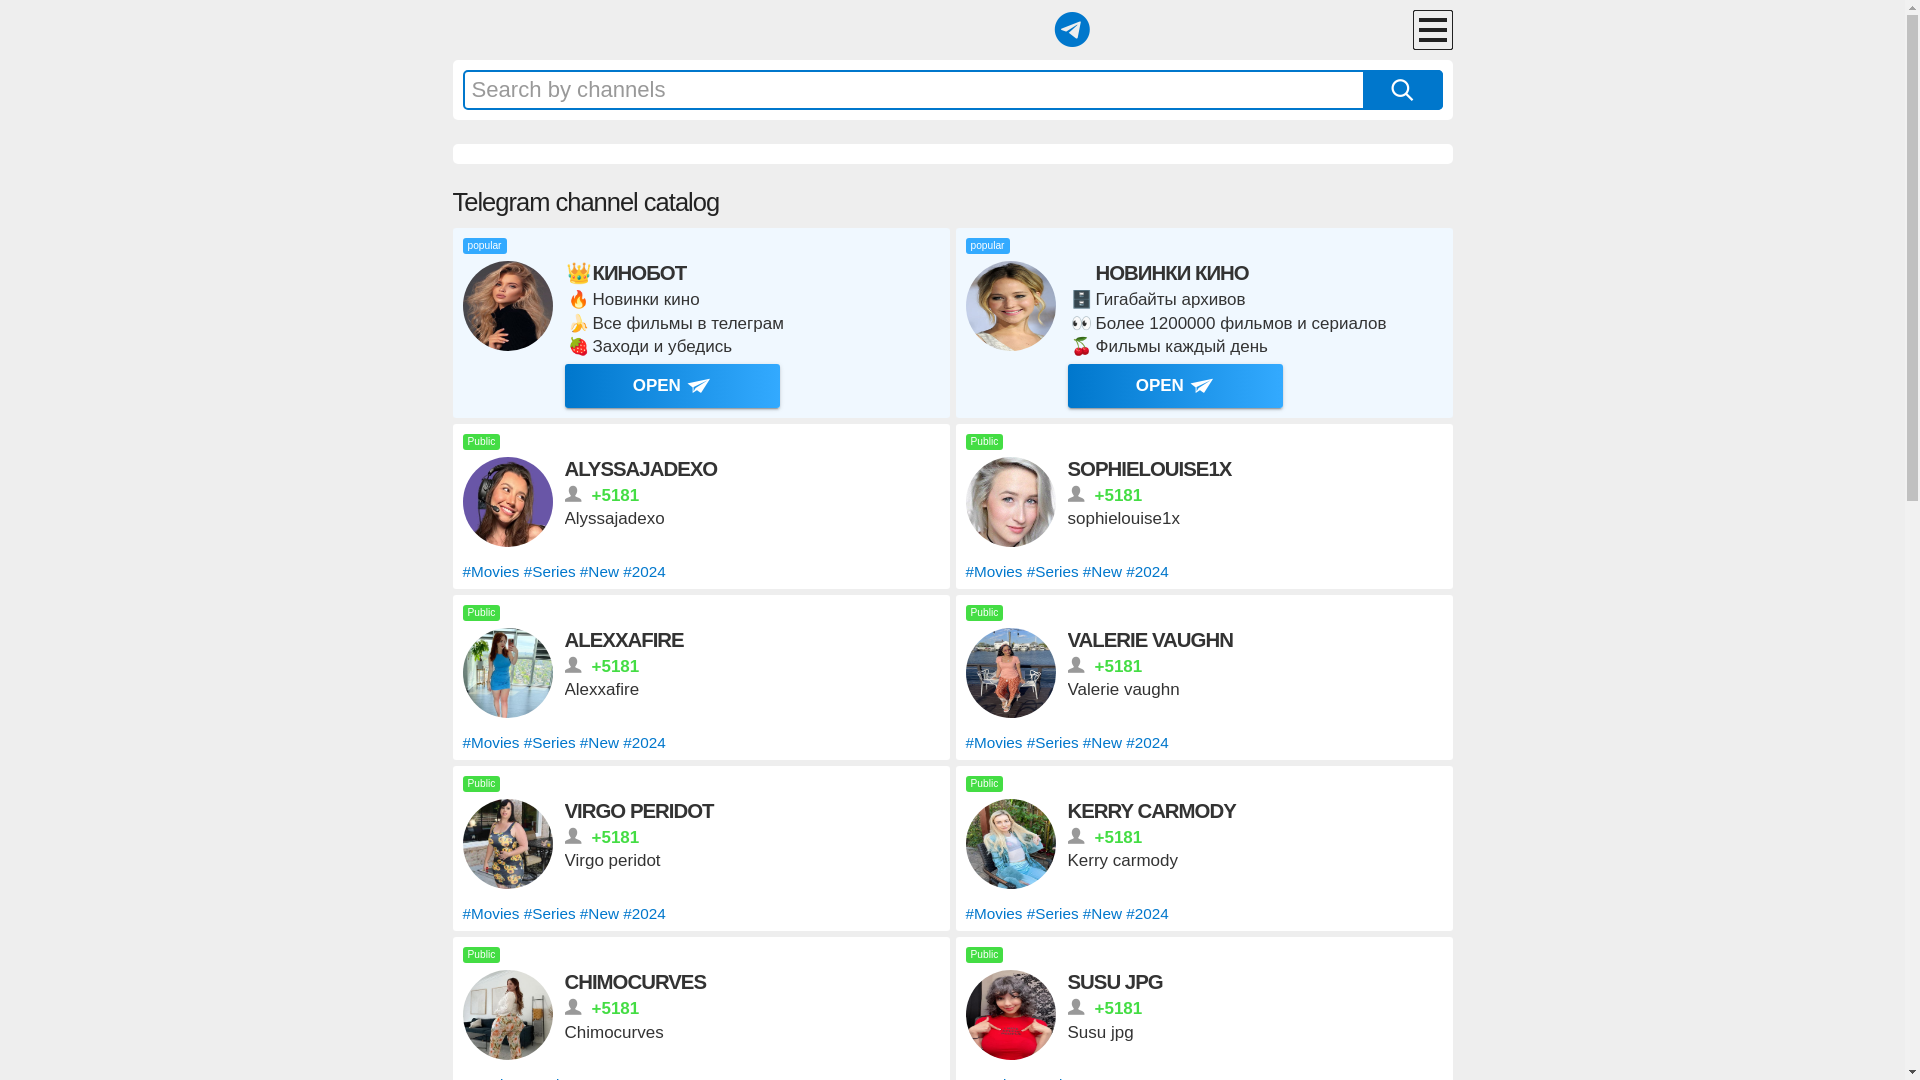
Task: Click #2024 tag under Kerry Carmody
Action: [x=1147, y=914]
